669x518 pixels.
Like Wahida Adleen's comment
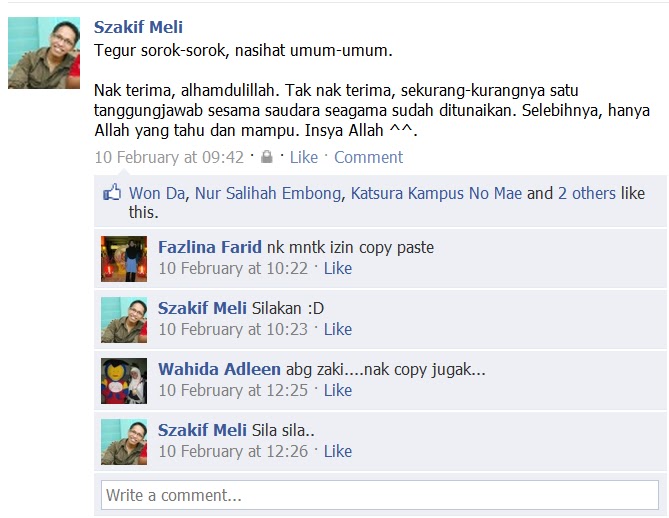point(337,390)
